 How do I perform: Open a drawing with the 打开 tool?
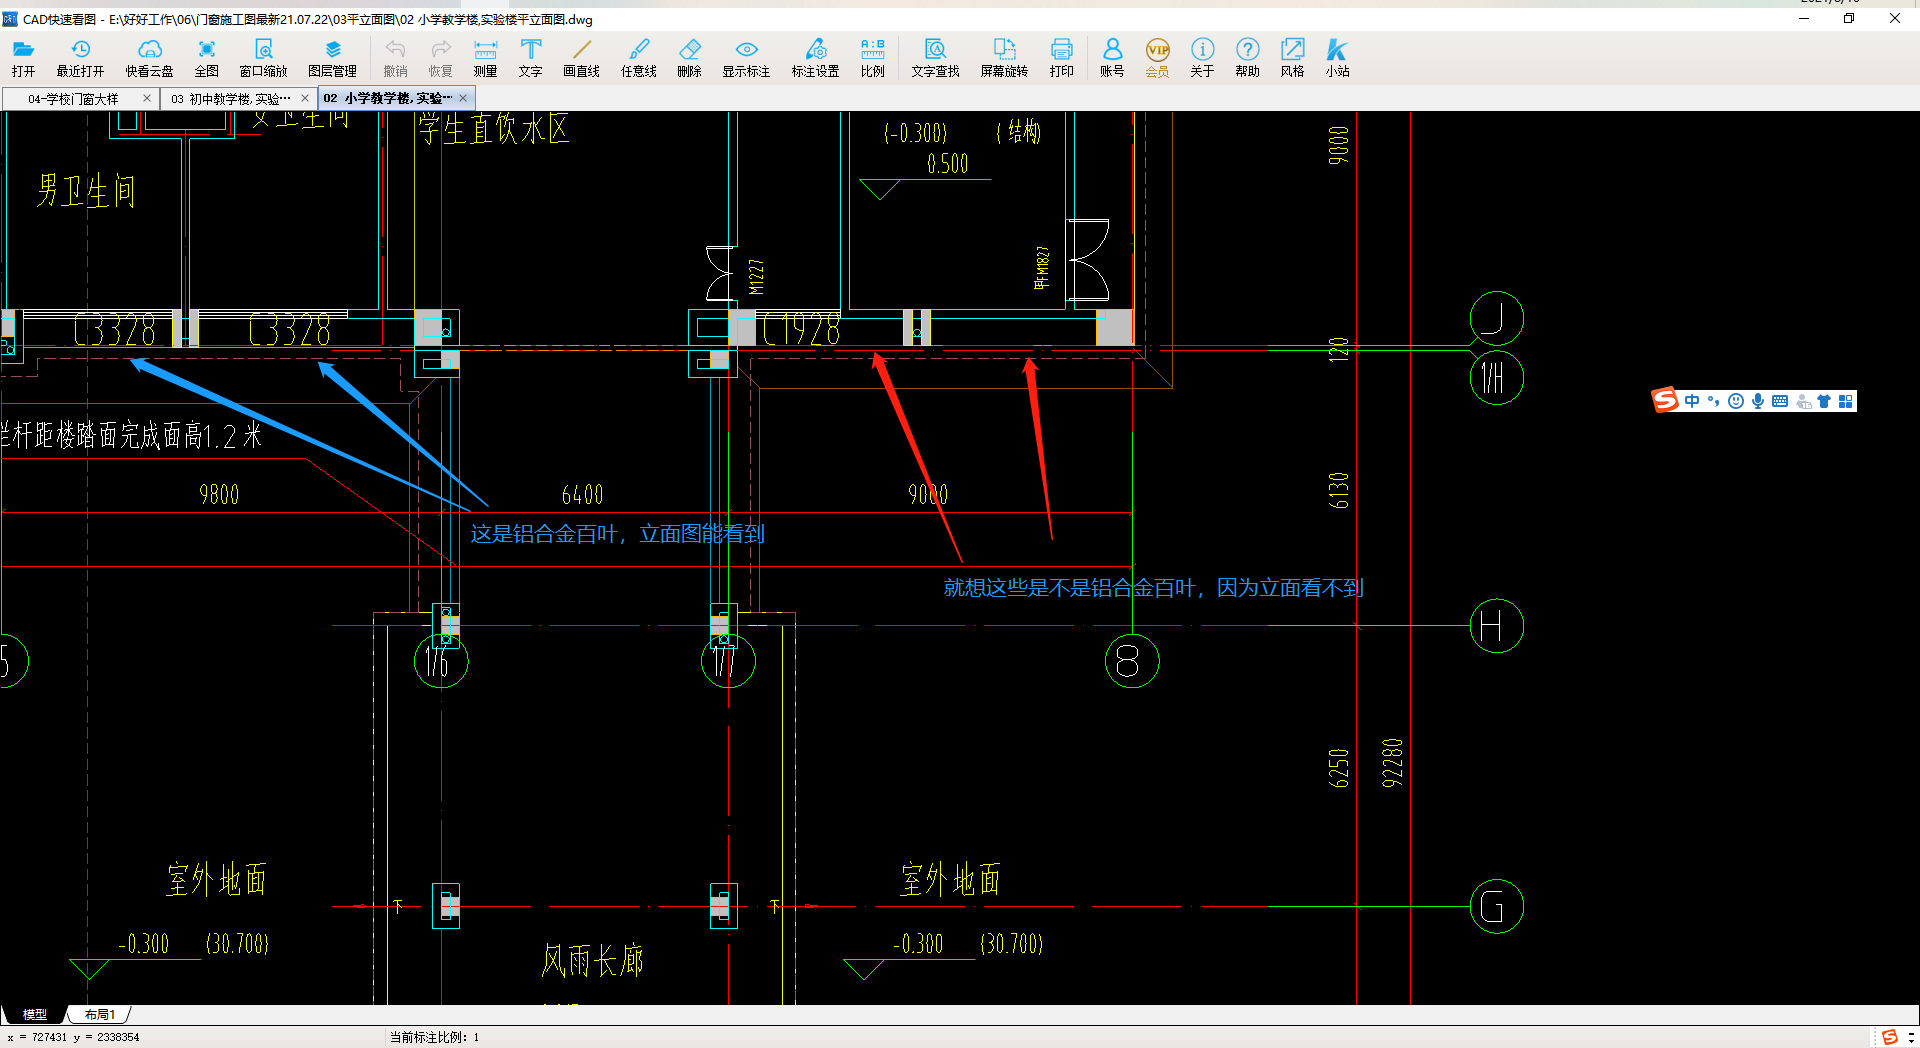pos(23,58)
